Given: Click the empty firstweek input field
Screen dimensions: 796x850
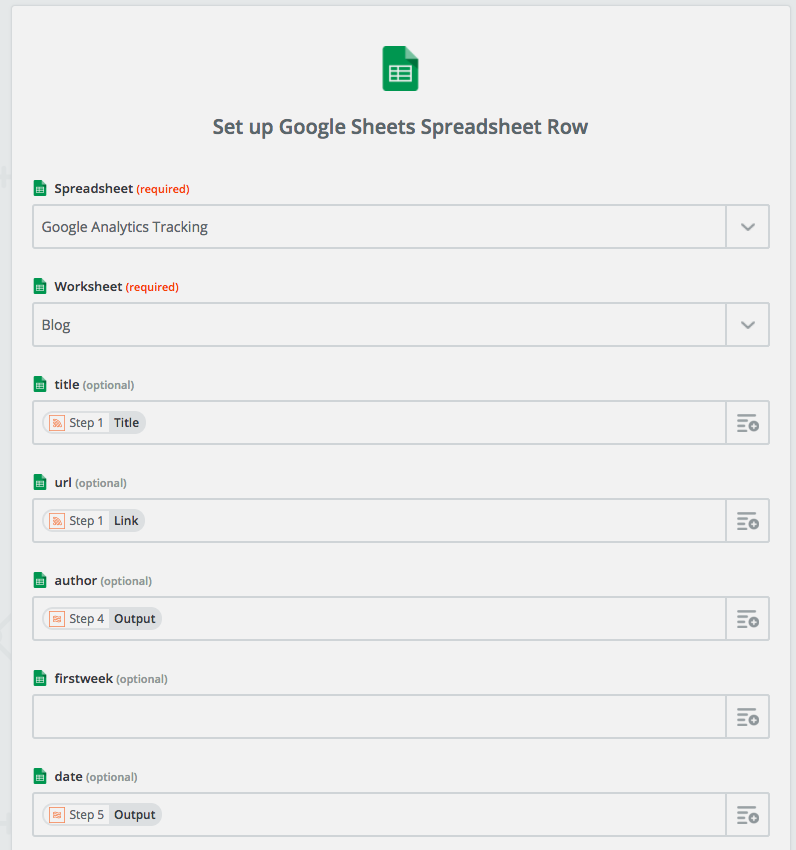Looking at the screenshot, I should (x=378, y=717).
